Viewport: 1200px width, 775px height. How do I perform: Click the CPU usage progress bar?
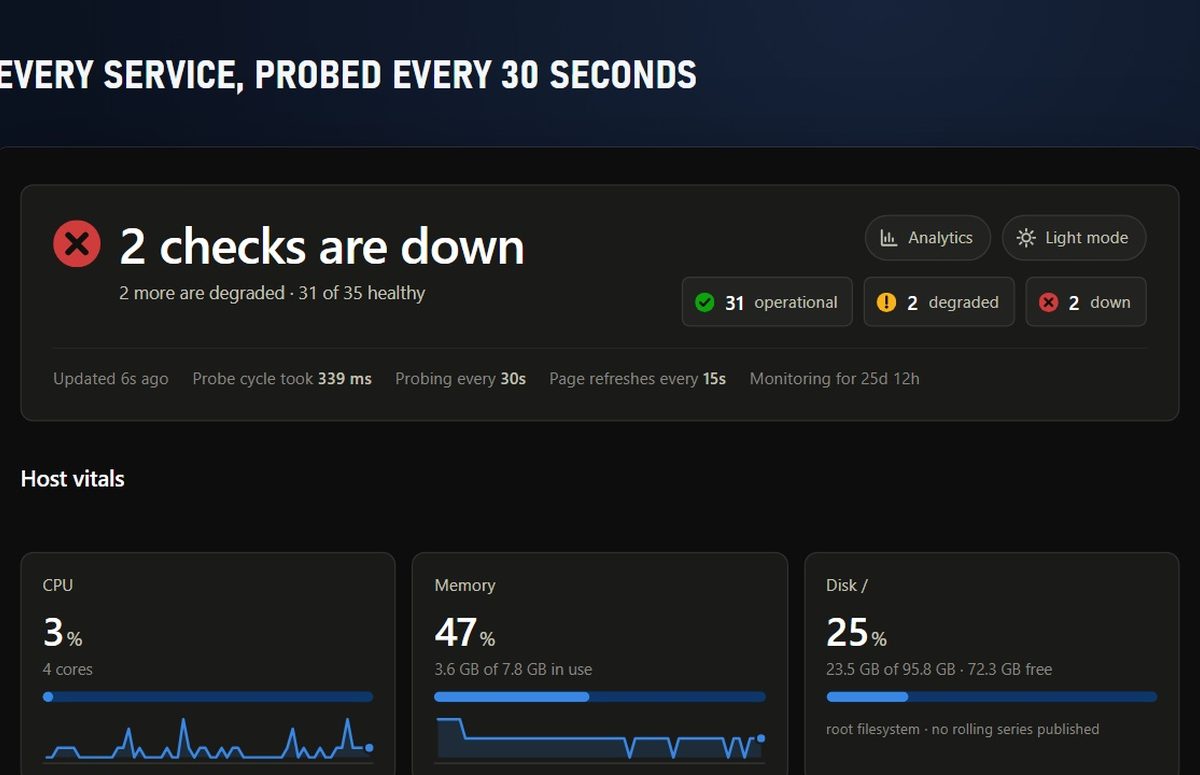(x=208, y=697)
